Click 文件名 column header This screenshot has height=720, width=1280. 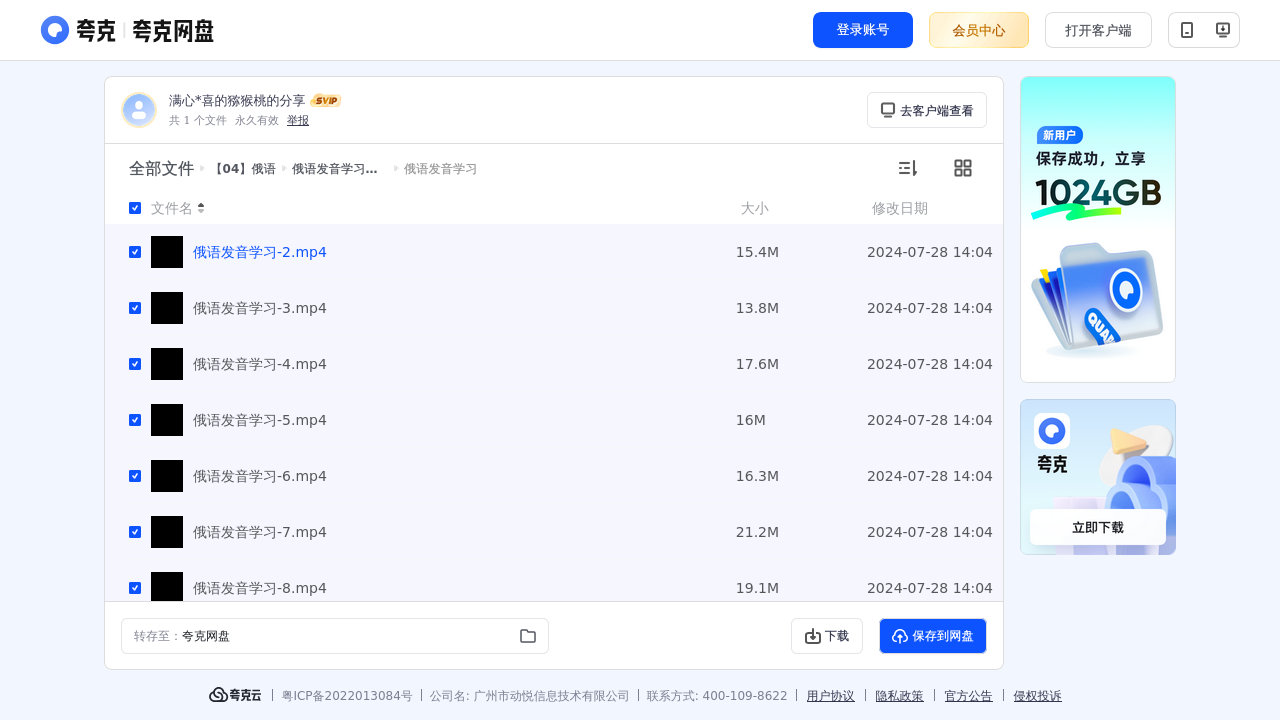(172, 208)
